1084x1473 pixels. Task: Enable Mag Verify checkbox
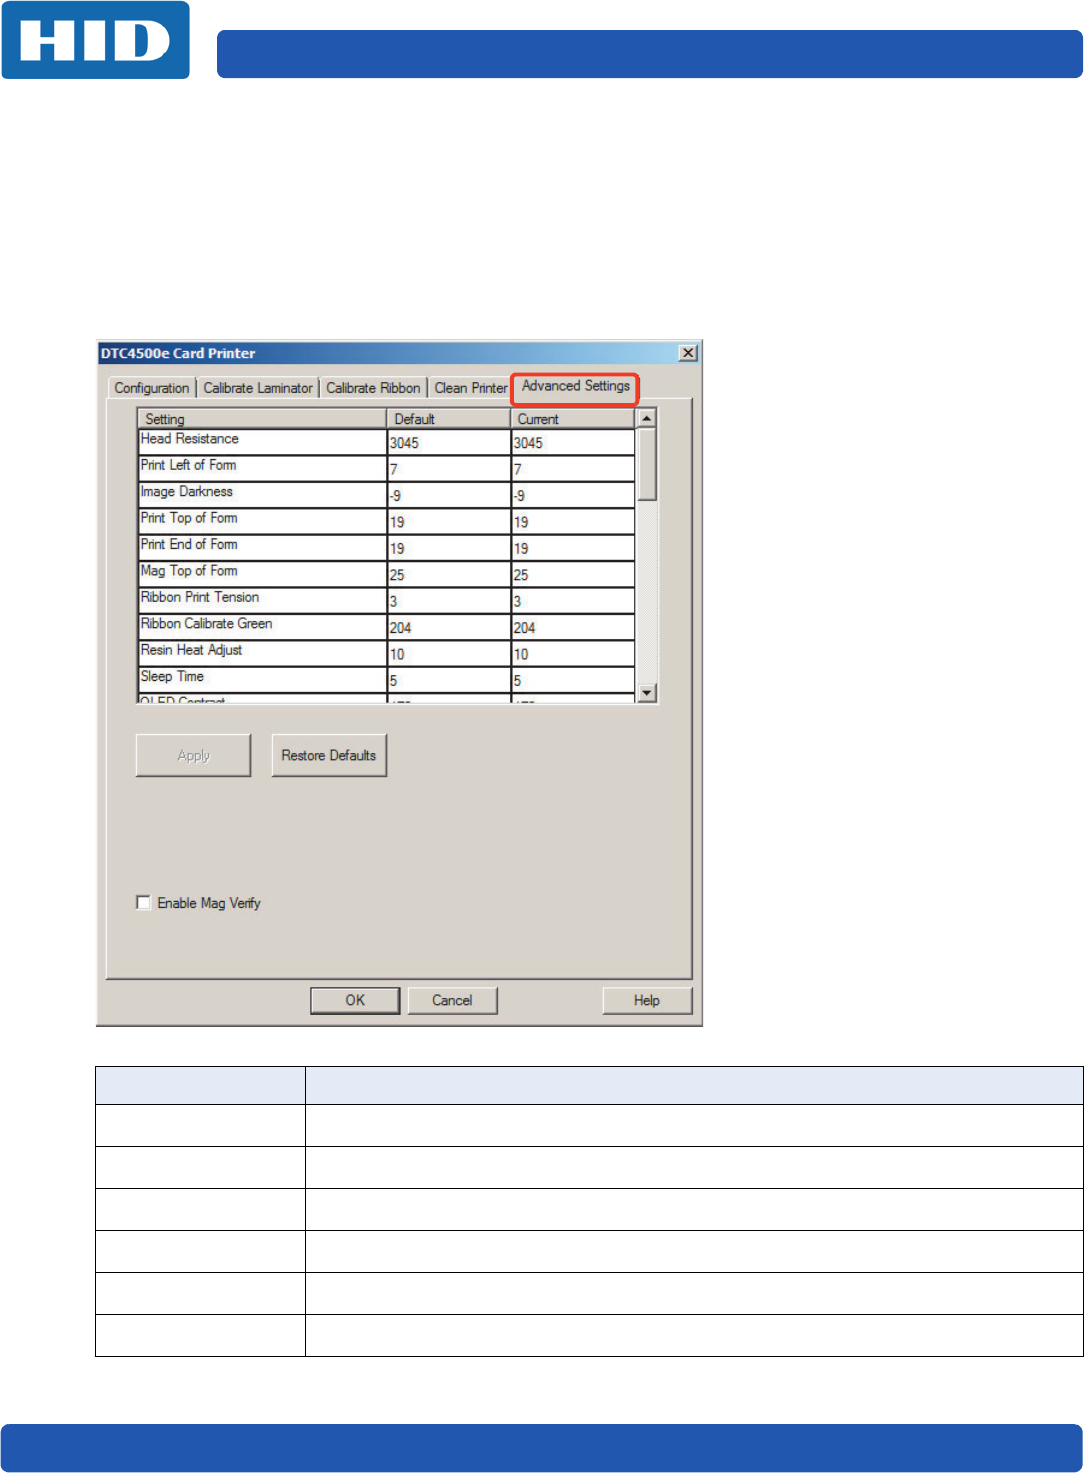pyautogui.click(x=144, y=903)
